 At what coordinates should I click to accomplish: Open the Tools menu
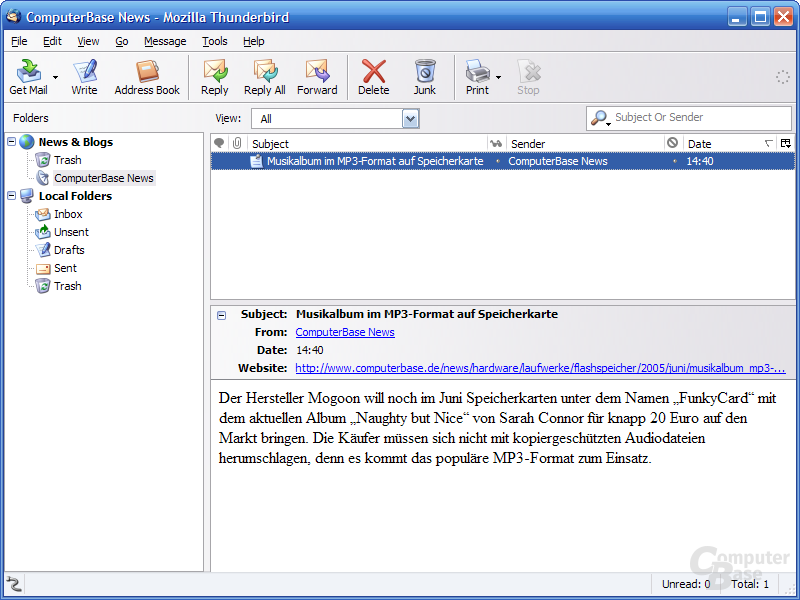(214, 41)
